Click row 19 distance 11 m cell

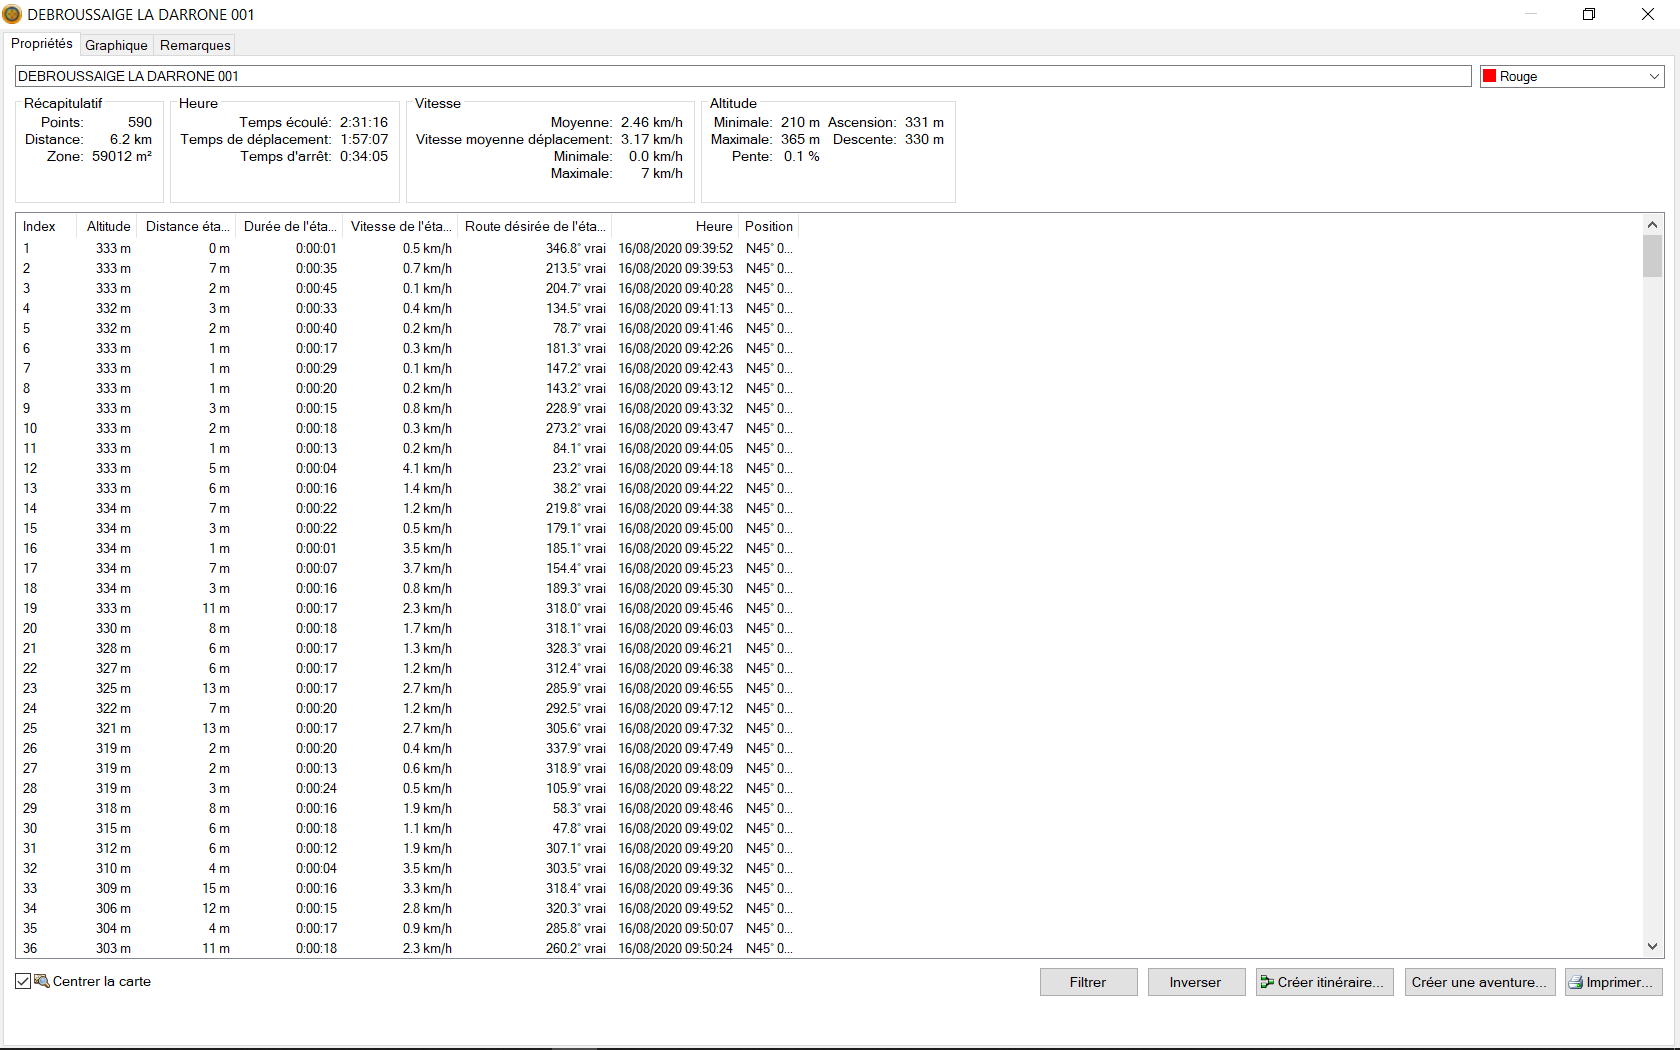tap(216, 608)
